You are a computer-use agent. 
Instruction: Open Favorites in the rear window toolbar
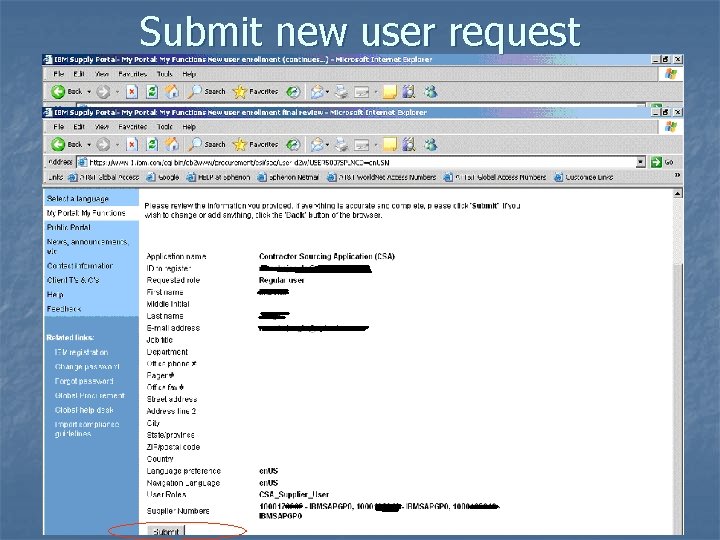click(255, 92)
